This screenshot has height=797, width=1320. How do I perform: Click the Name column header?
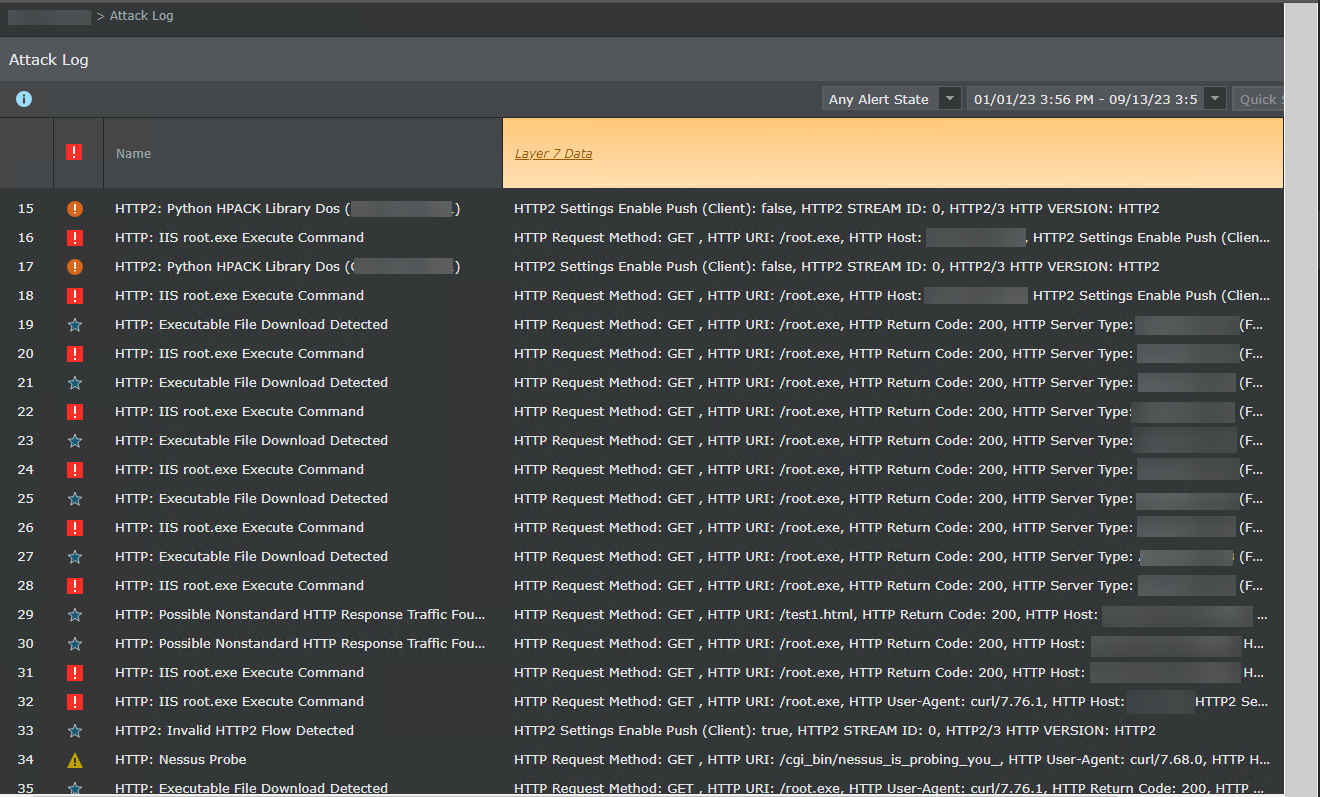coord(133,153)
